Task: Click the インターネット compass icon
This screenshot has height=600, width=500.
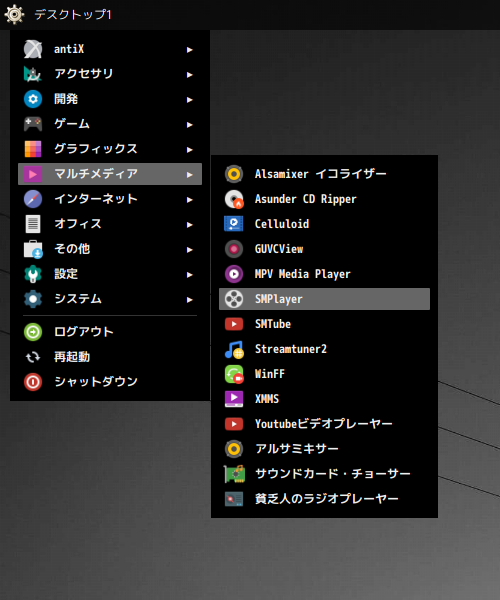Action: [x=33, y=199]
